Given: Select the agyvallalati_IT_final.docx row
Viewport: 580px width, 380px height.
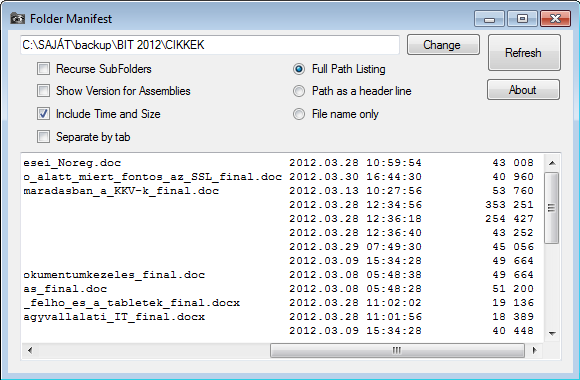Looking at the screenshot, I should point(279,317).
